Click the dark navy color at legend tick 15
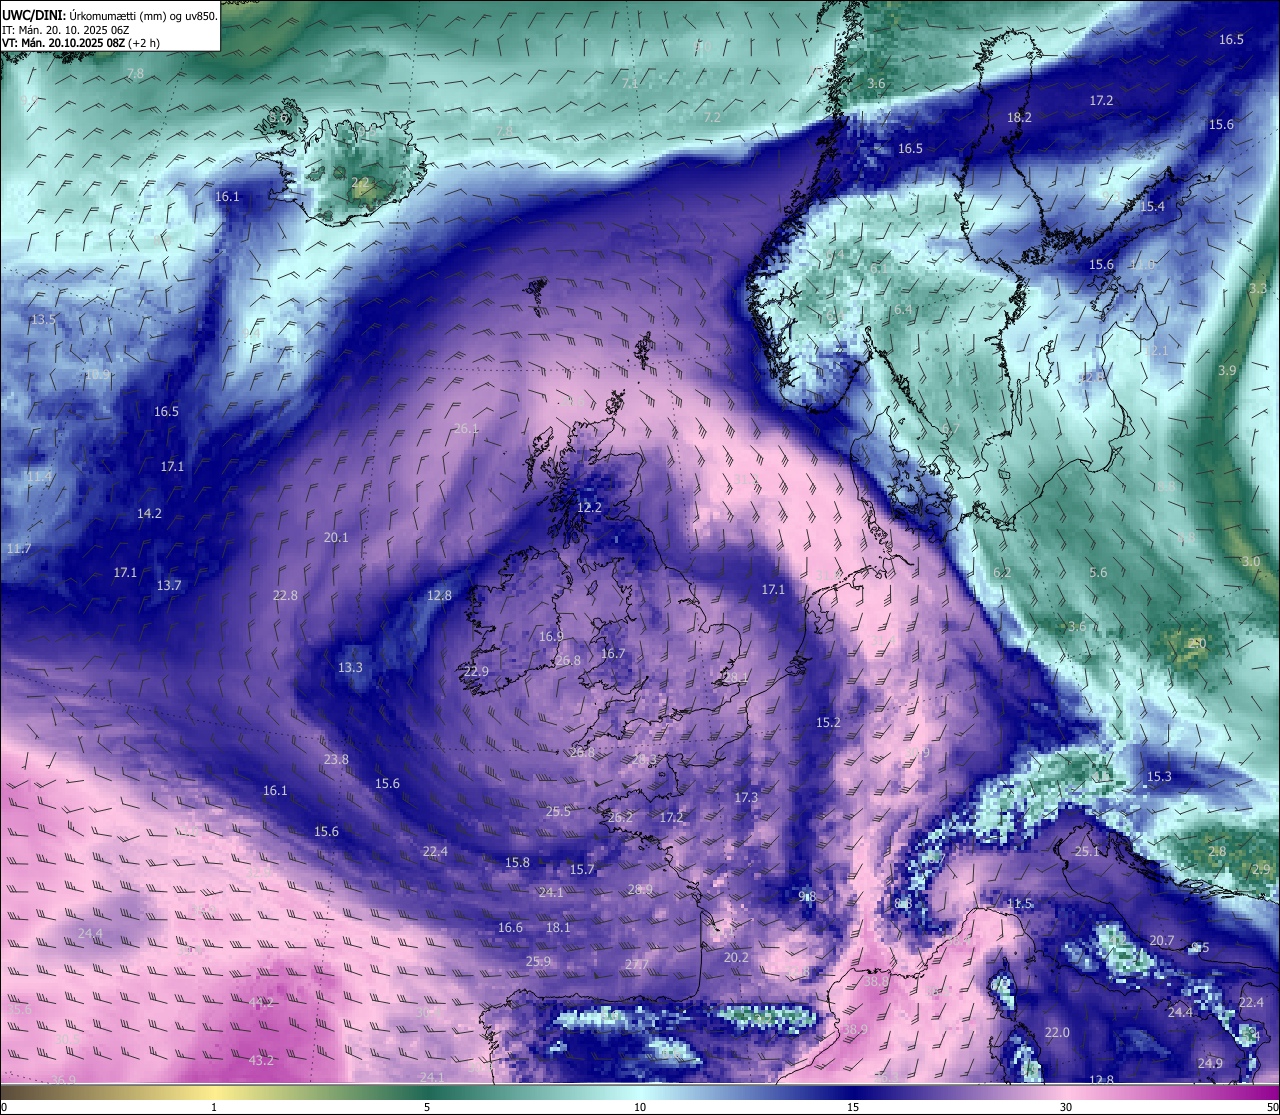This screenshot has width=1280, height=1115. pyautogui.click(x=853, y=1092)
